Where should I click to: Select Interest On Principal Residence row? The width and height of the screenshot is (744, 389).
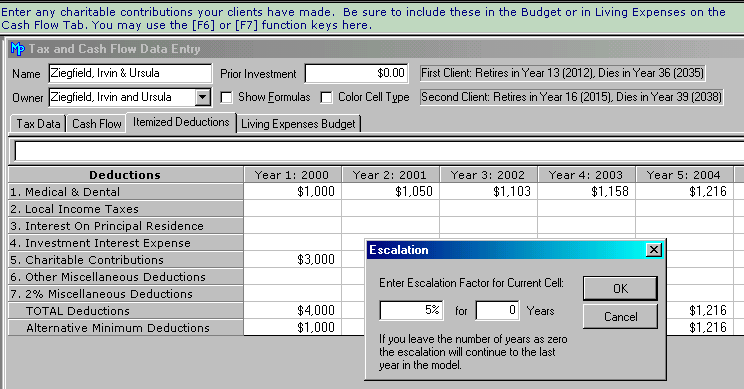pos(126,226)
